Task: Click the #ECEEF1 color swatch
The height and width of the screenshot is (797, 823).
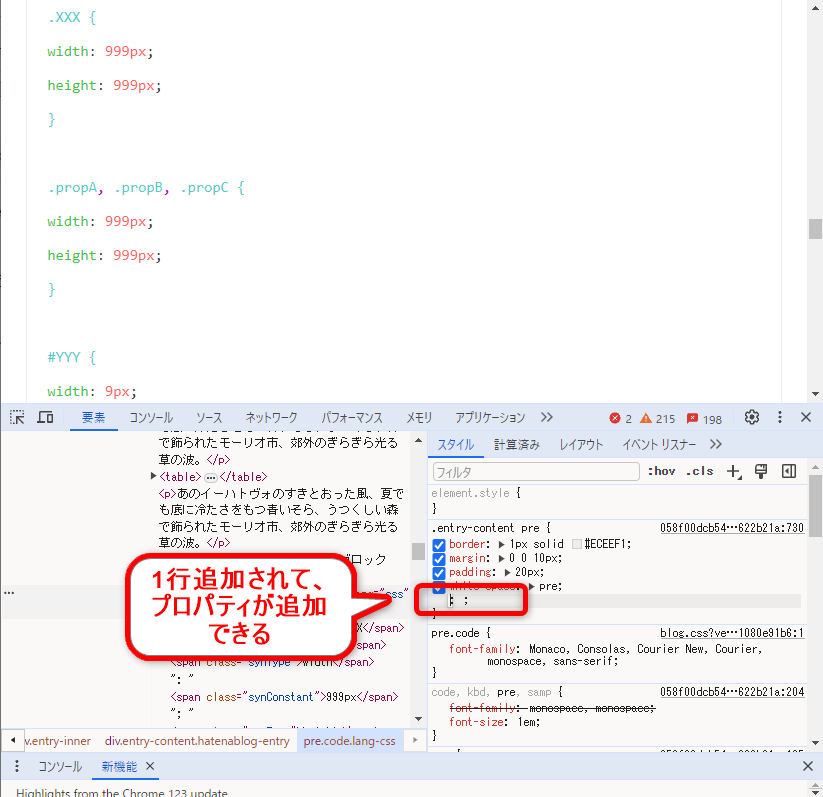Action: [x=577, y=544]
